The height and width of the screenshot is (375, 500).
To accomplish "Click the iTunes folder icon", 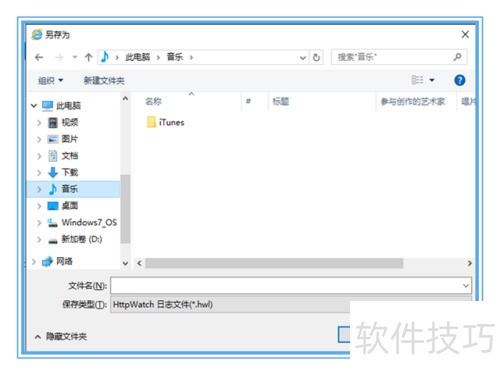I will pyautogui.click(x=151, y=122).
